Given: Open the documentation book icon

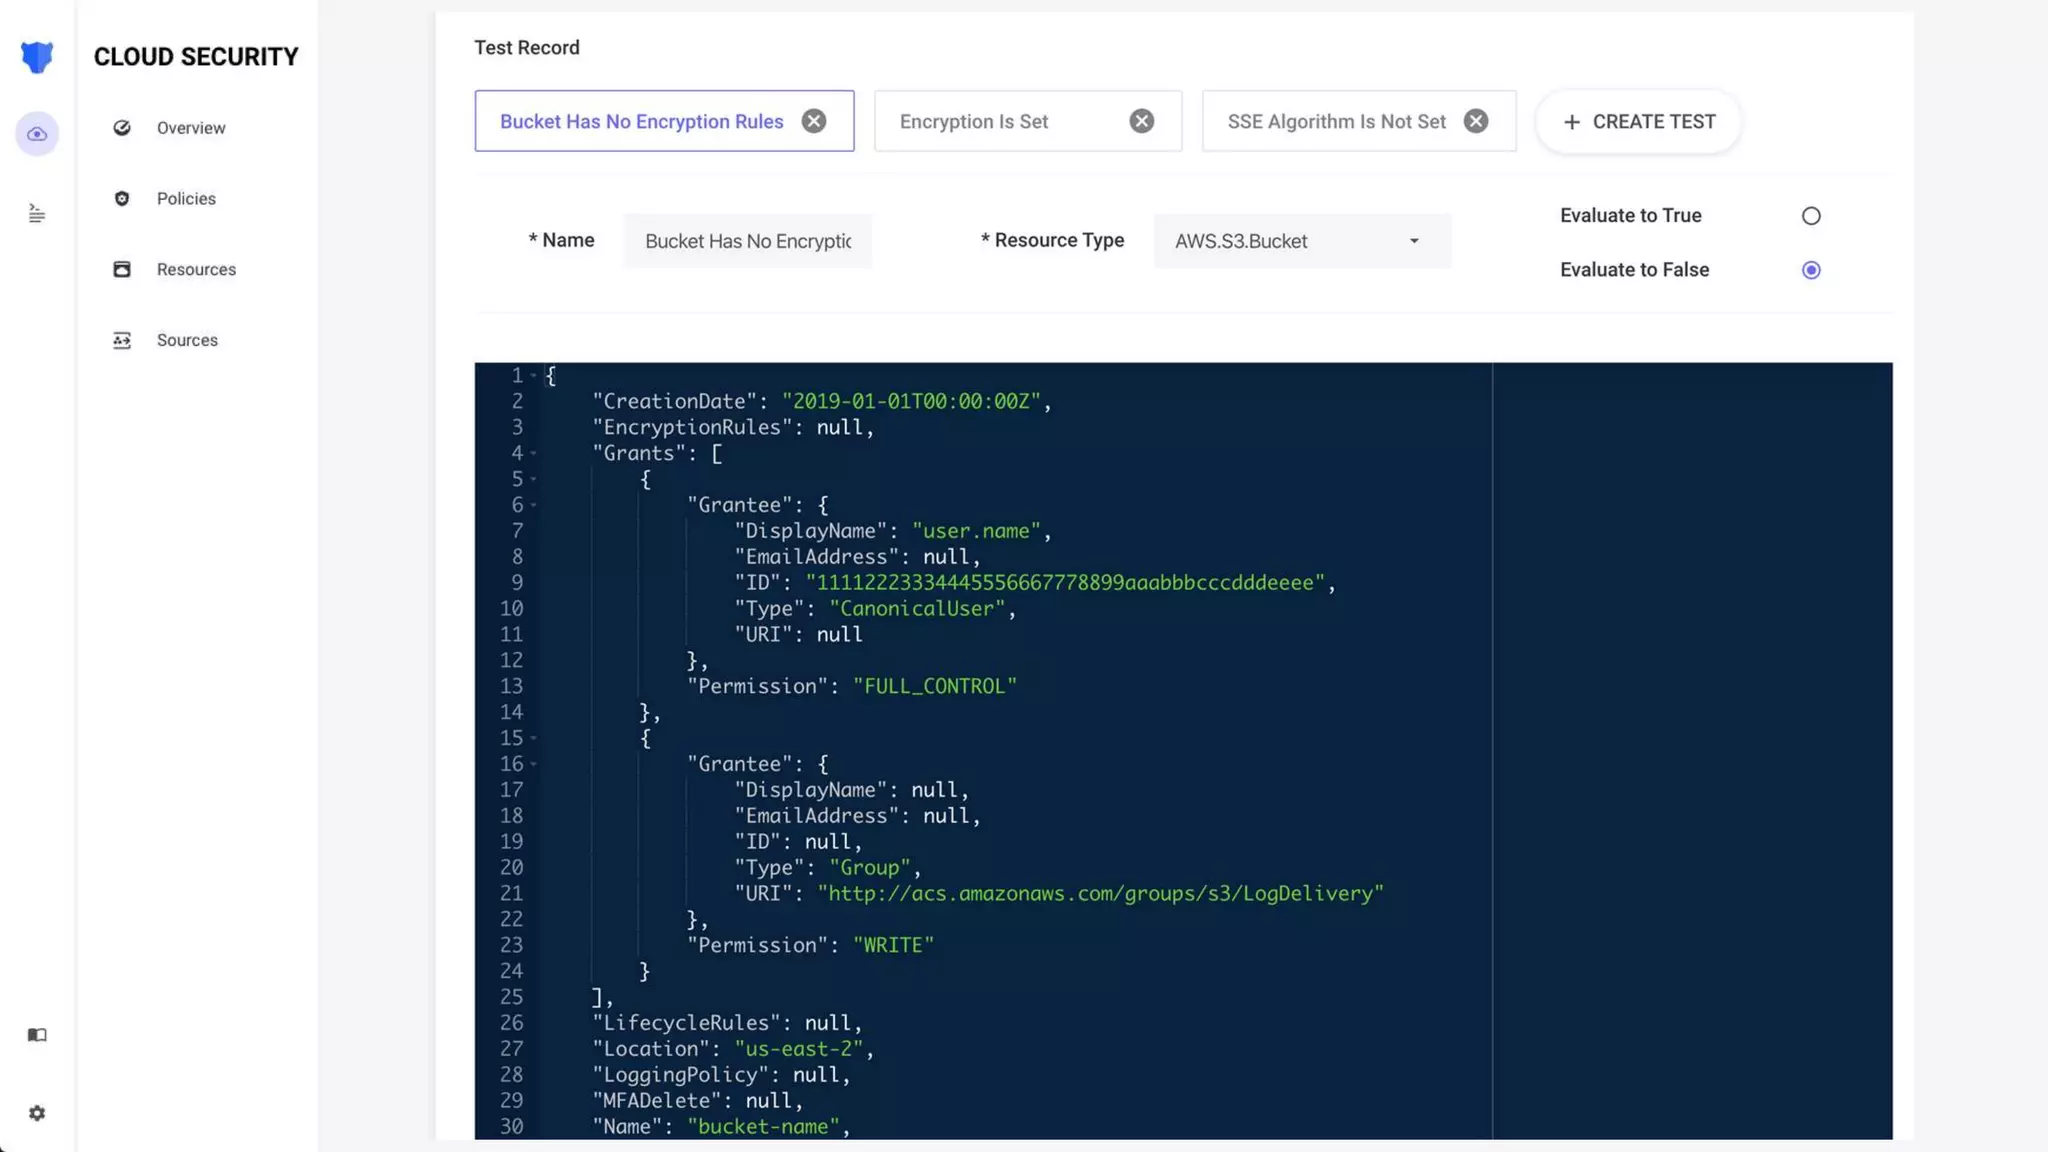Looking at the screenshot, I should pos(37,1035).
